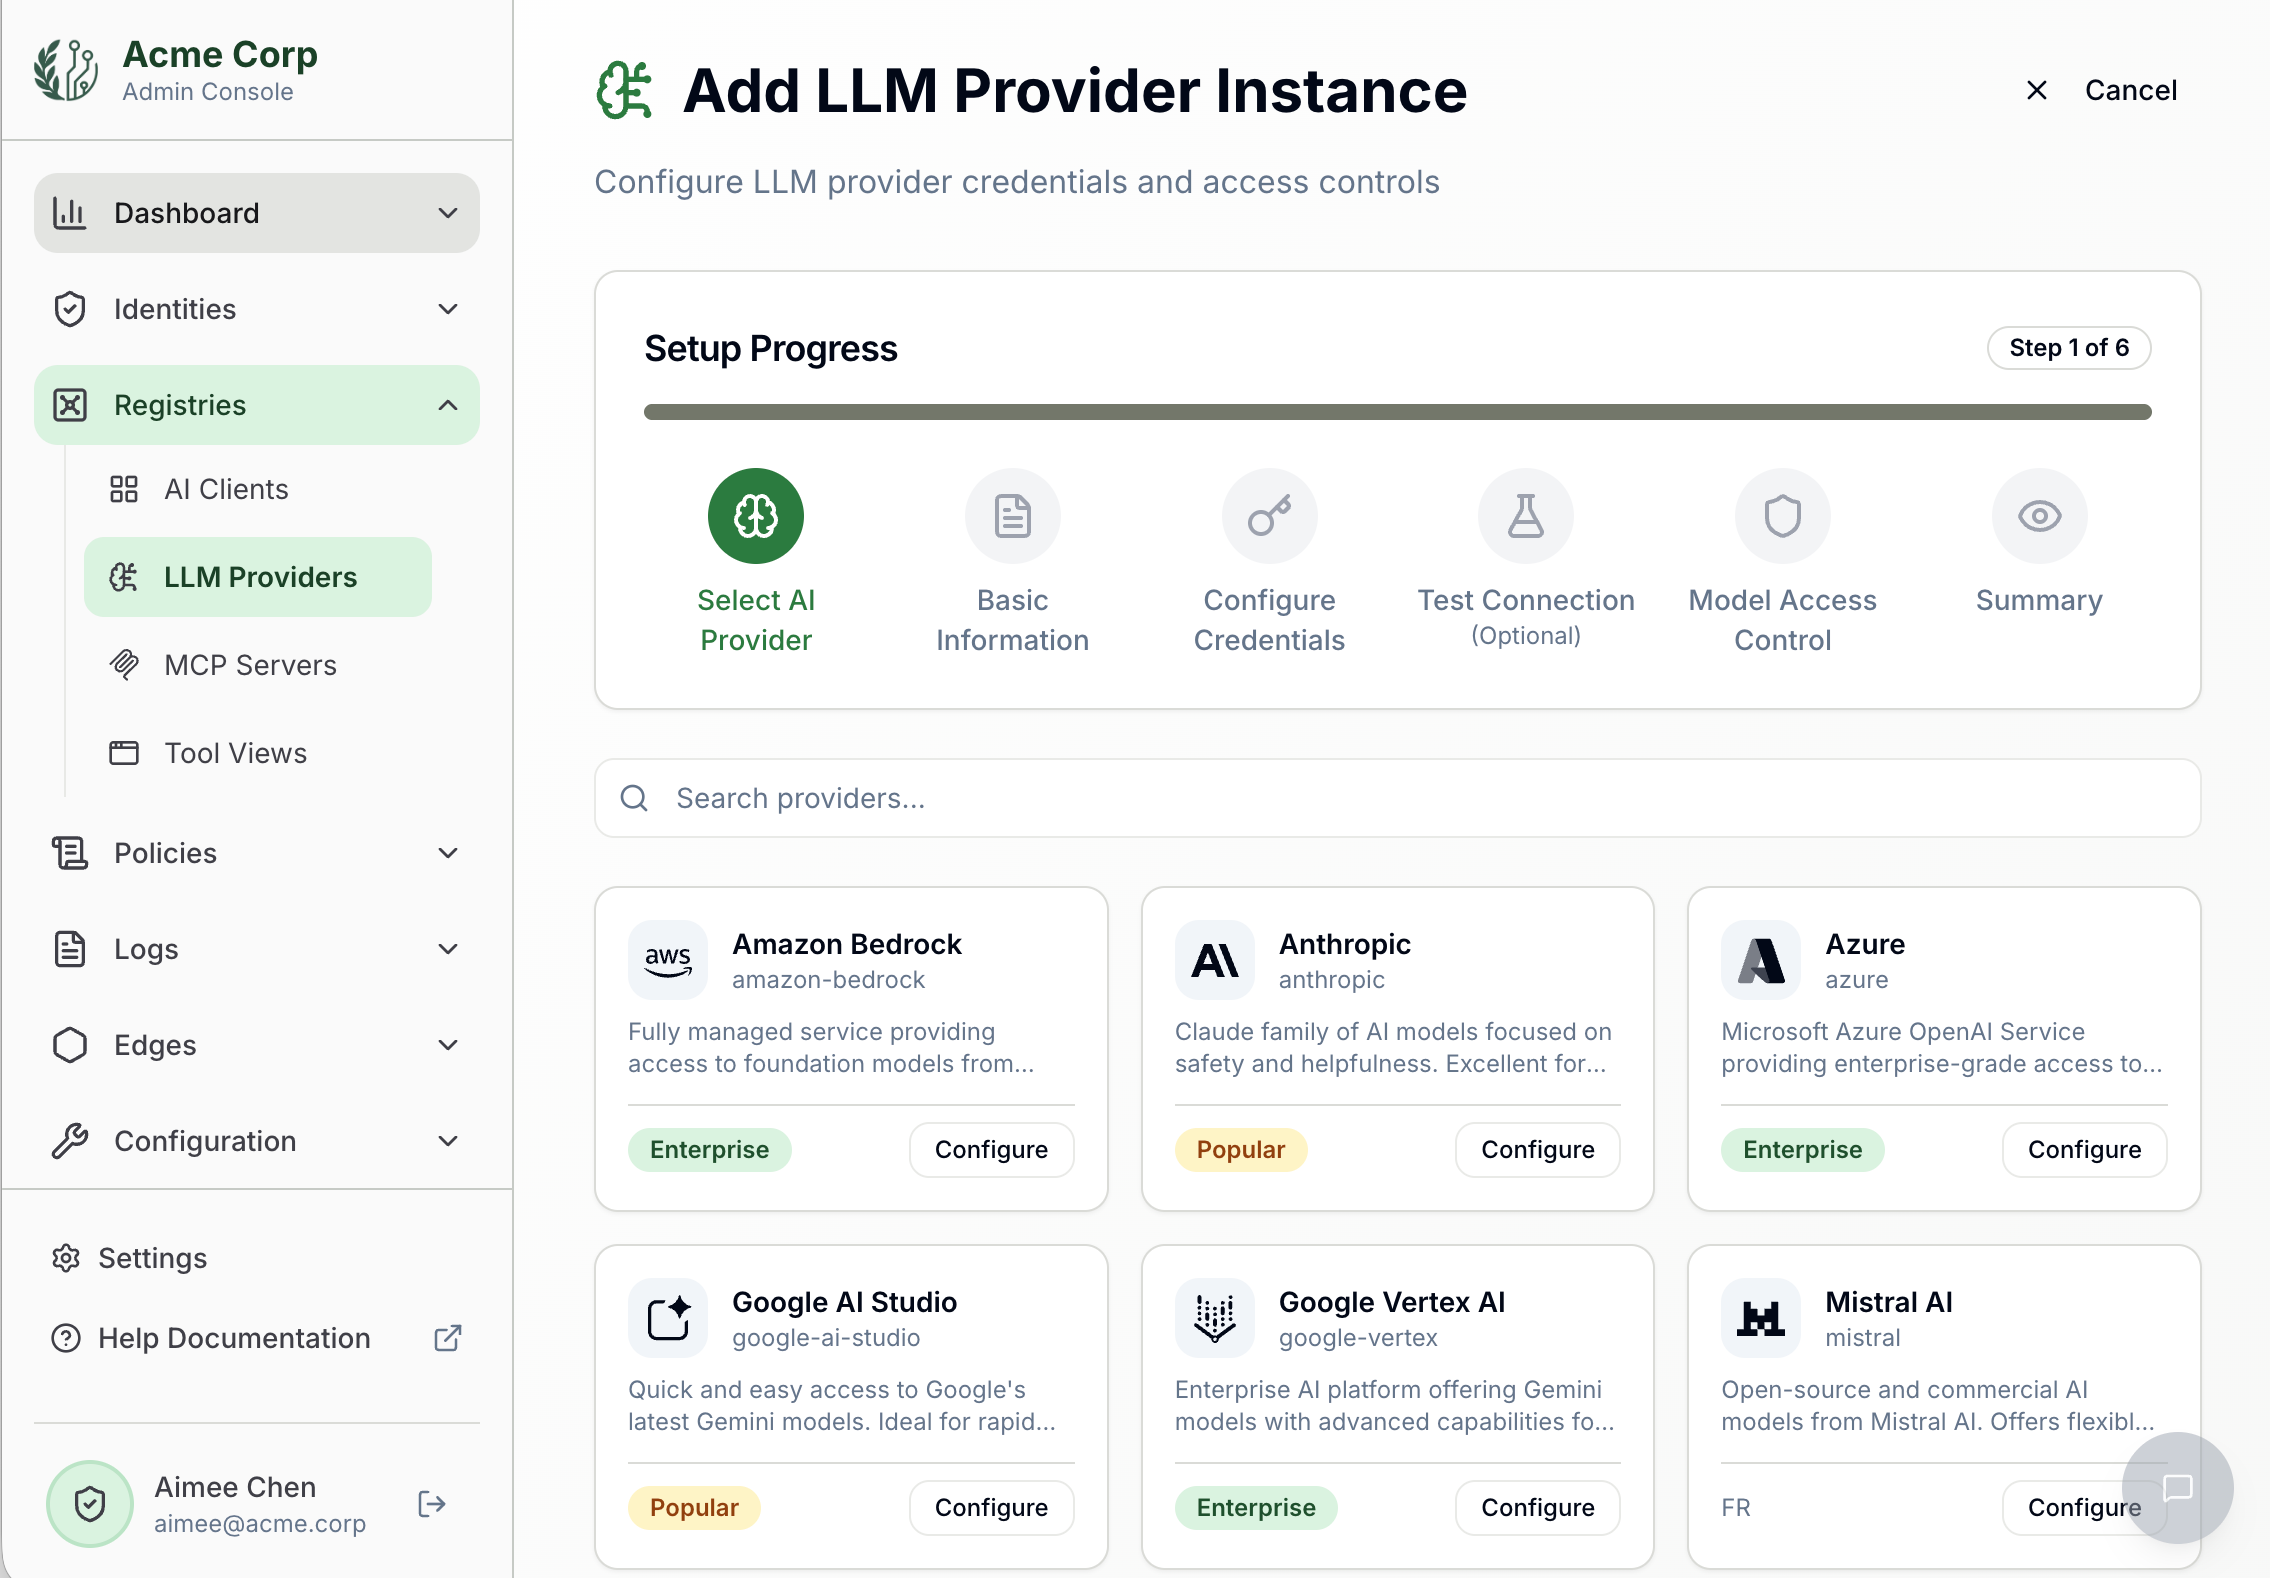
Task: Click the Tool Views panel icon
Action: 124,753
